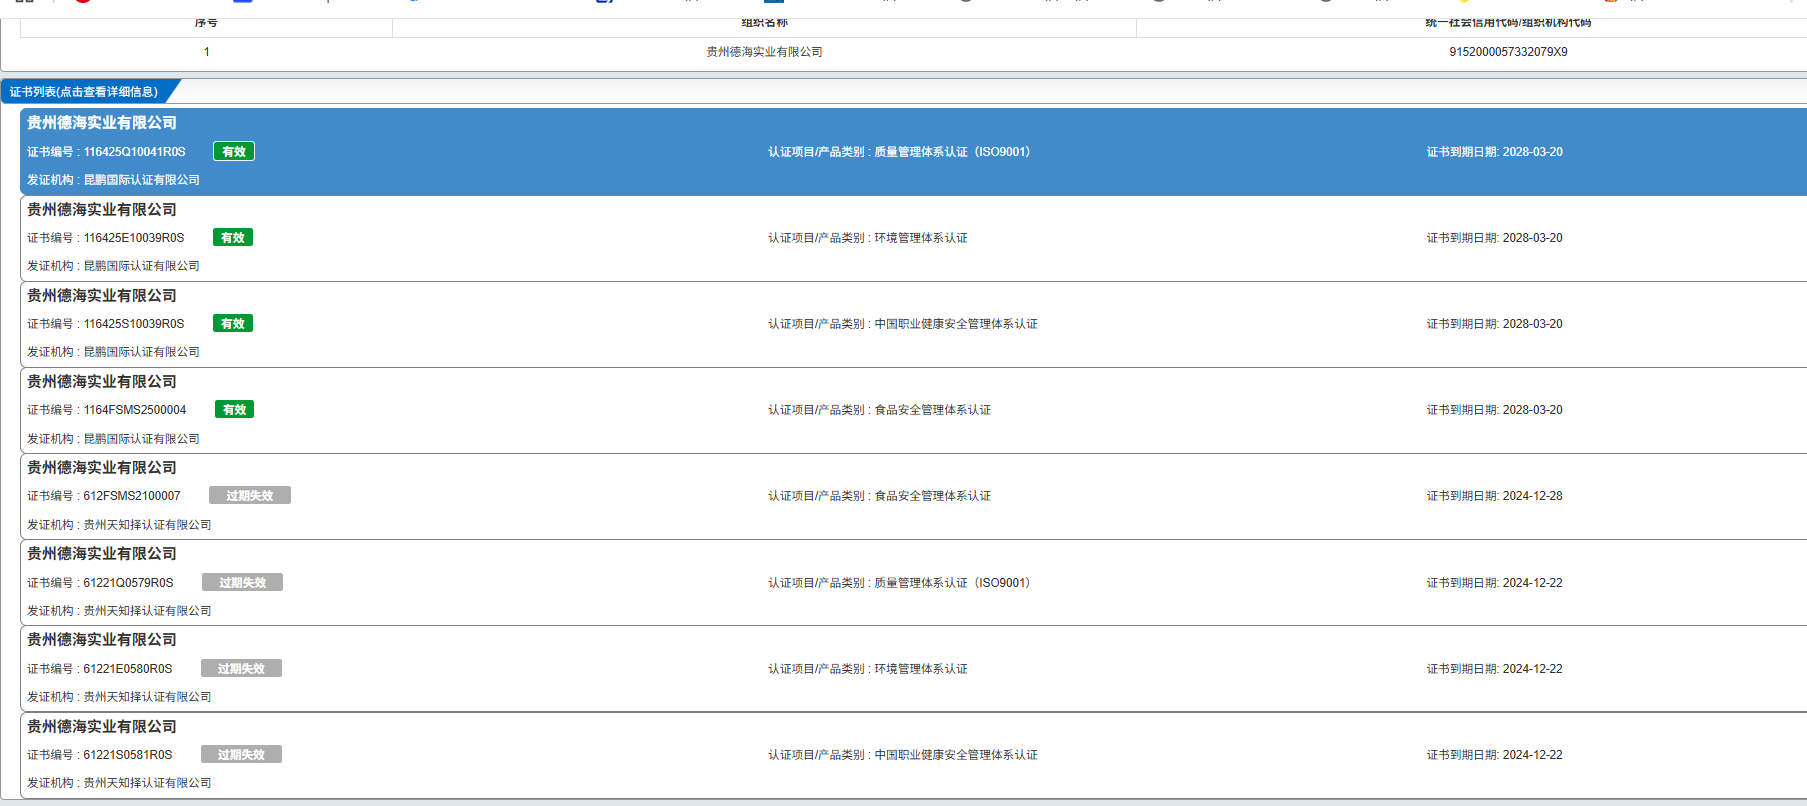The image size is (1807, 806).
Task: Click issuer 昆鹏国际认证有限公司 under certificate 116425Q10041R0S
Action: click(x=142, y=180)
